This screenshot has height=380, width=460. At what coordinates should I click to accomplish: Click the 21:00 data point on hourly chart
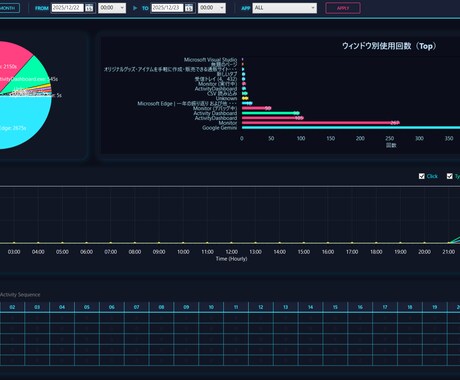448,243
